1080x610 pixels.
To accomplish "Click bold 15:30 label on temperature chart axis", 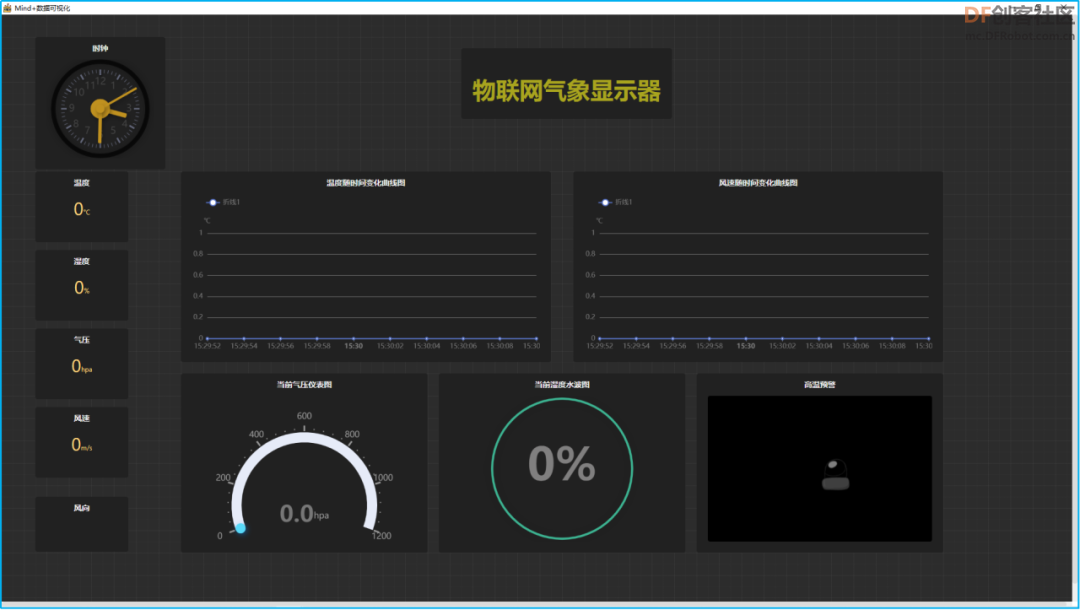I will click(353, 346).
